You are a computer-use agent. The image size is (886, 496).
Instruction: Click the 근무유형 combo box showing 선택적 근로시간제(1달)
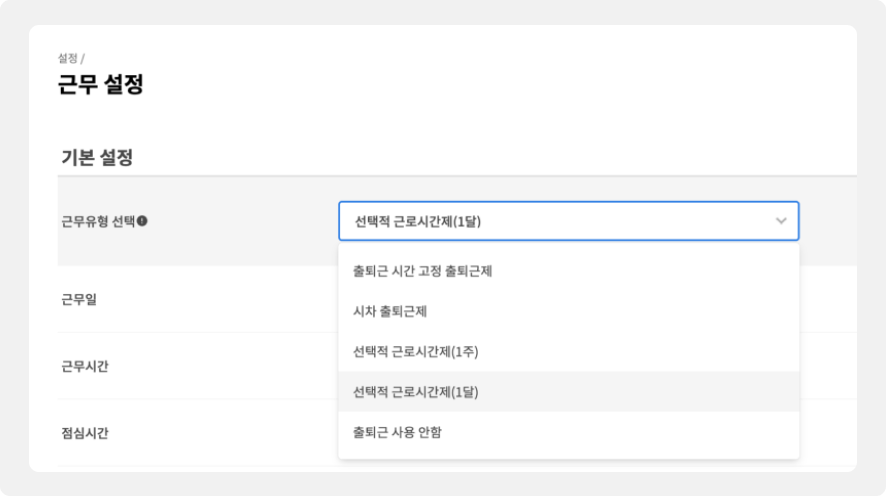point(550,221)
